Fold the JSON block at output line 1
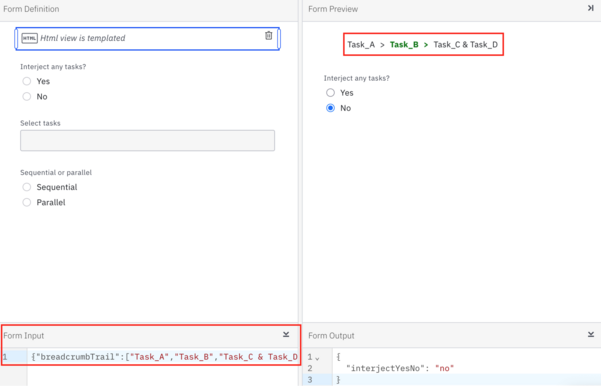Screen dimensions: 601x386 (x=317, y=358)
